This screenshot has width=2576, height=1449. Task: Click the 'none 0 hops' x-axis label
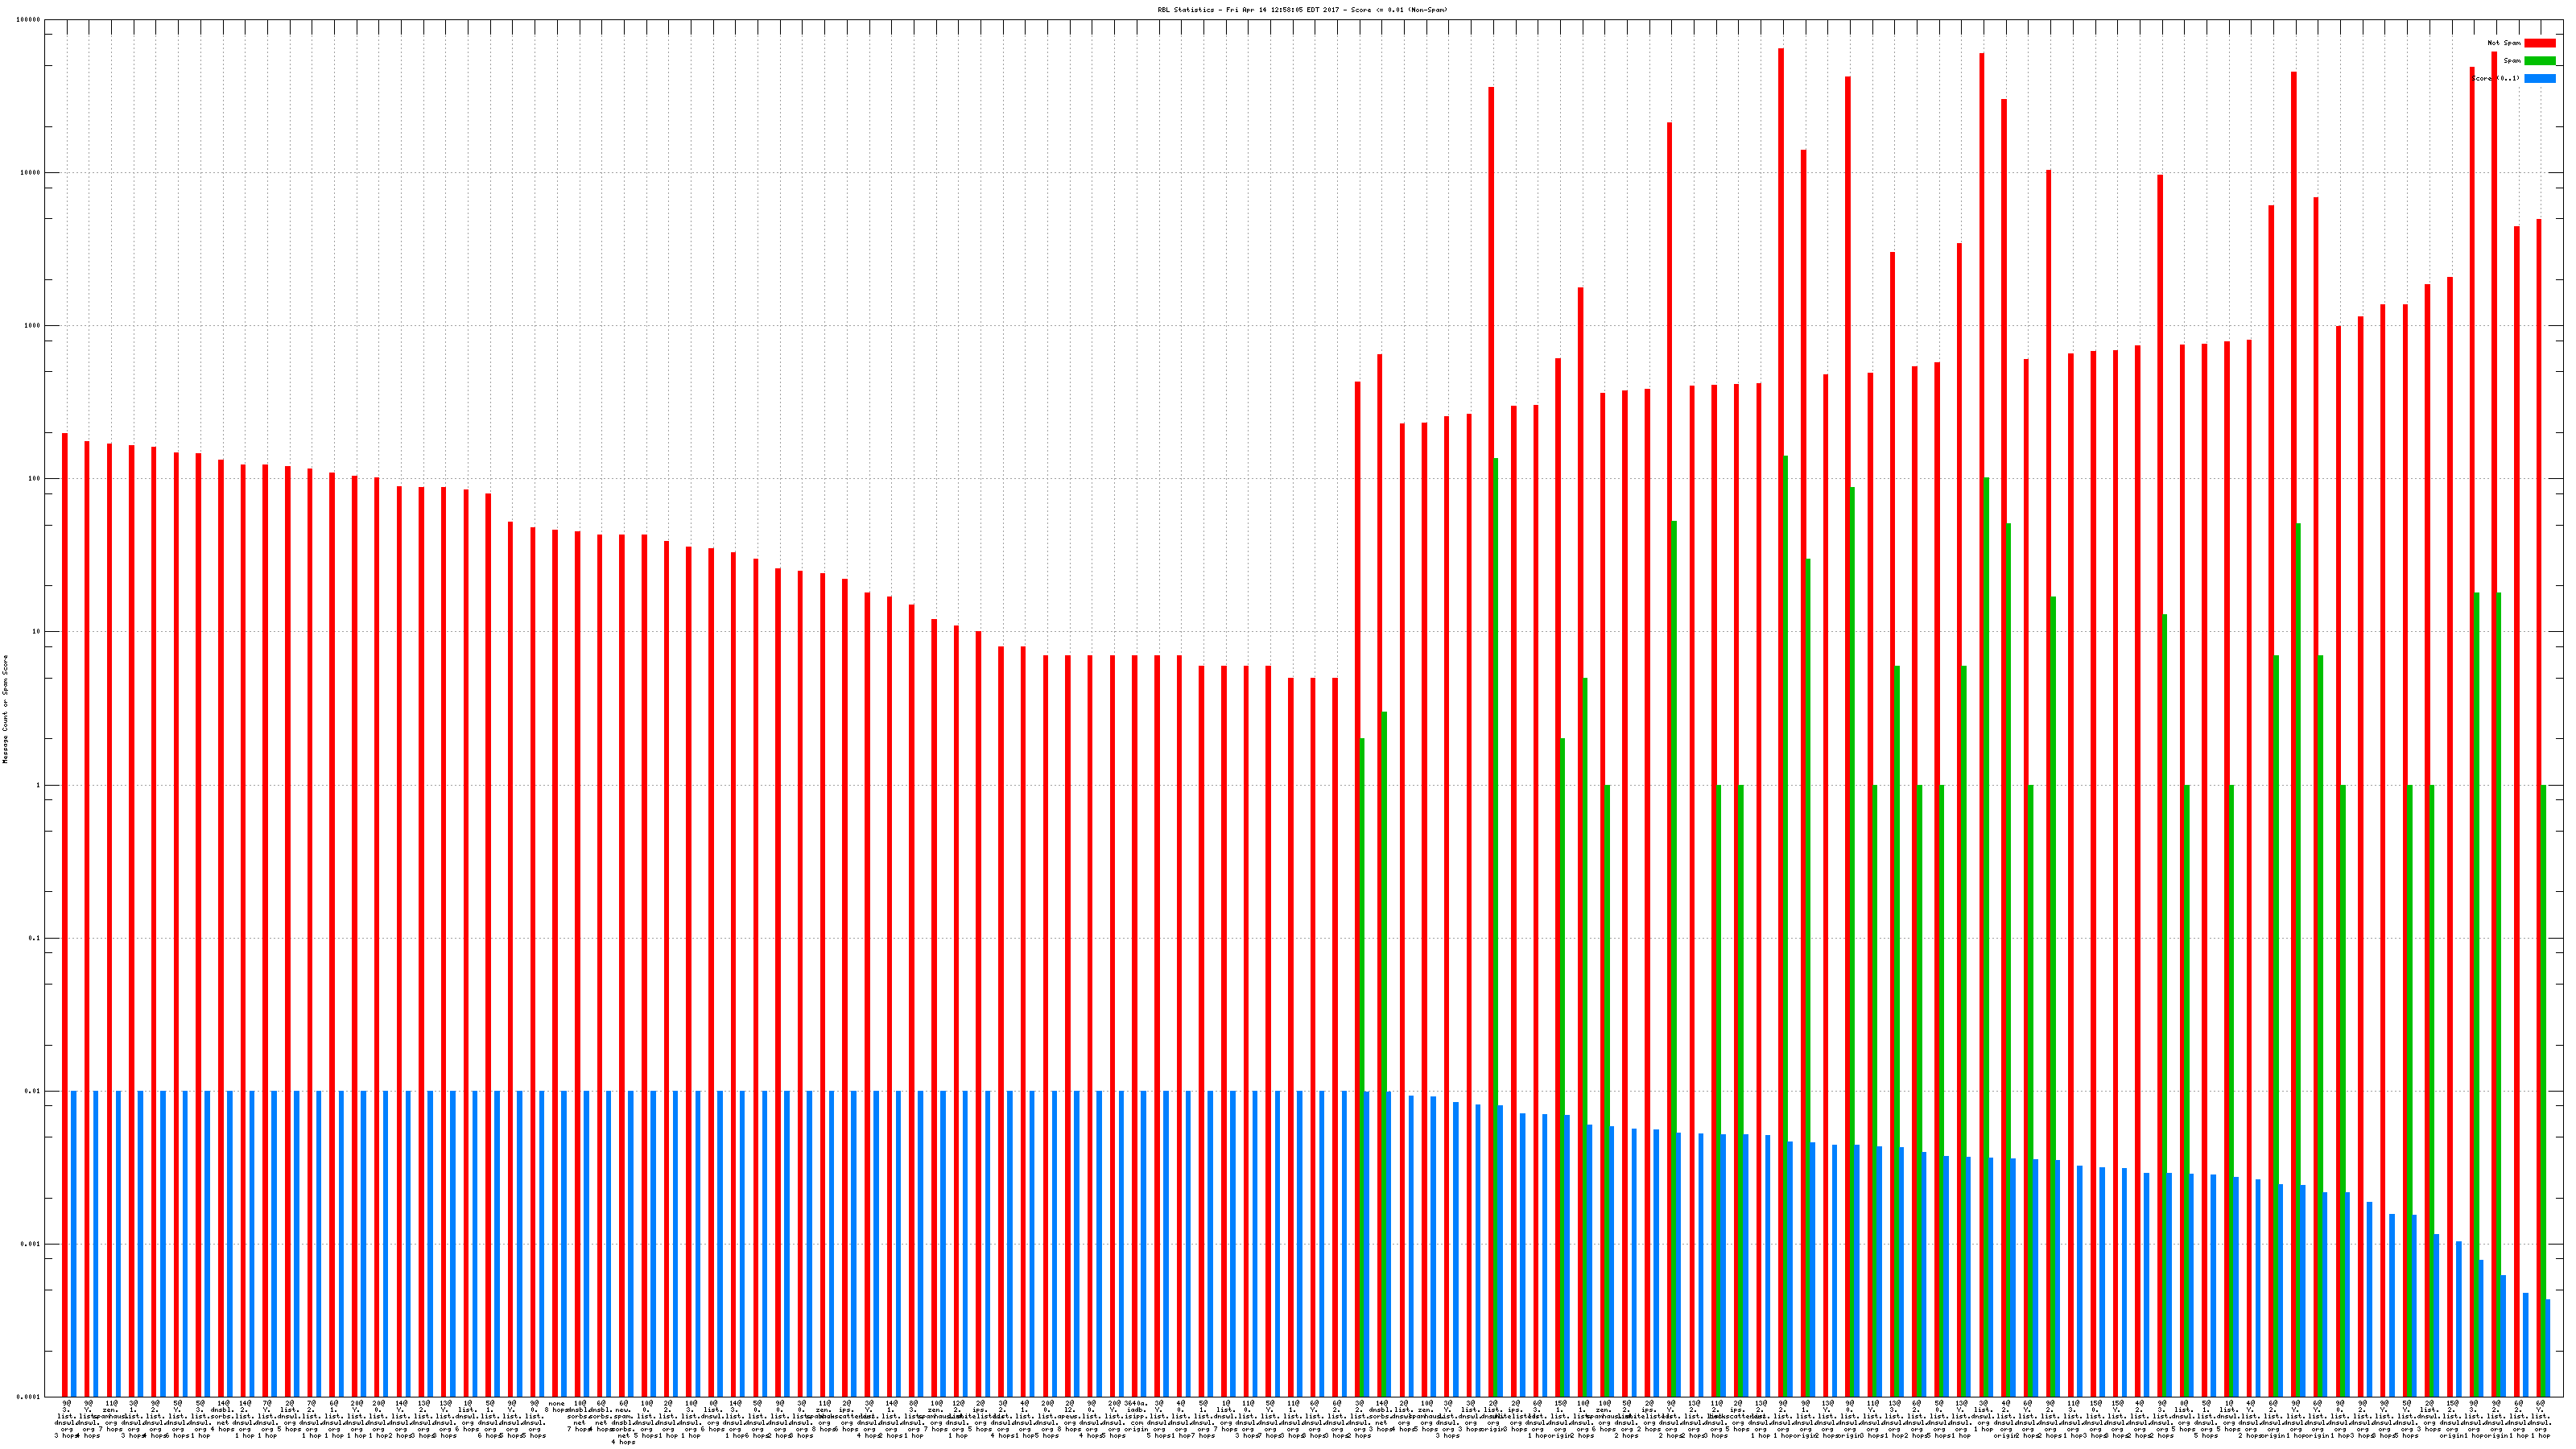tap(556, 1406)
